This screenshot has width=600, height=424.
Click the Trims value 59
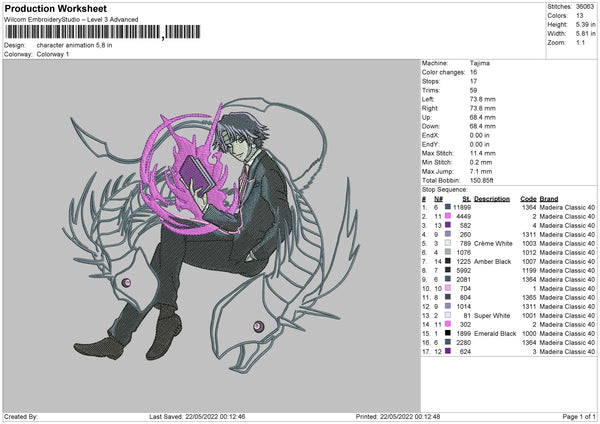click(473, 90)
